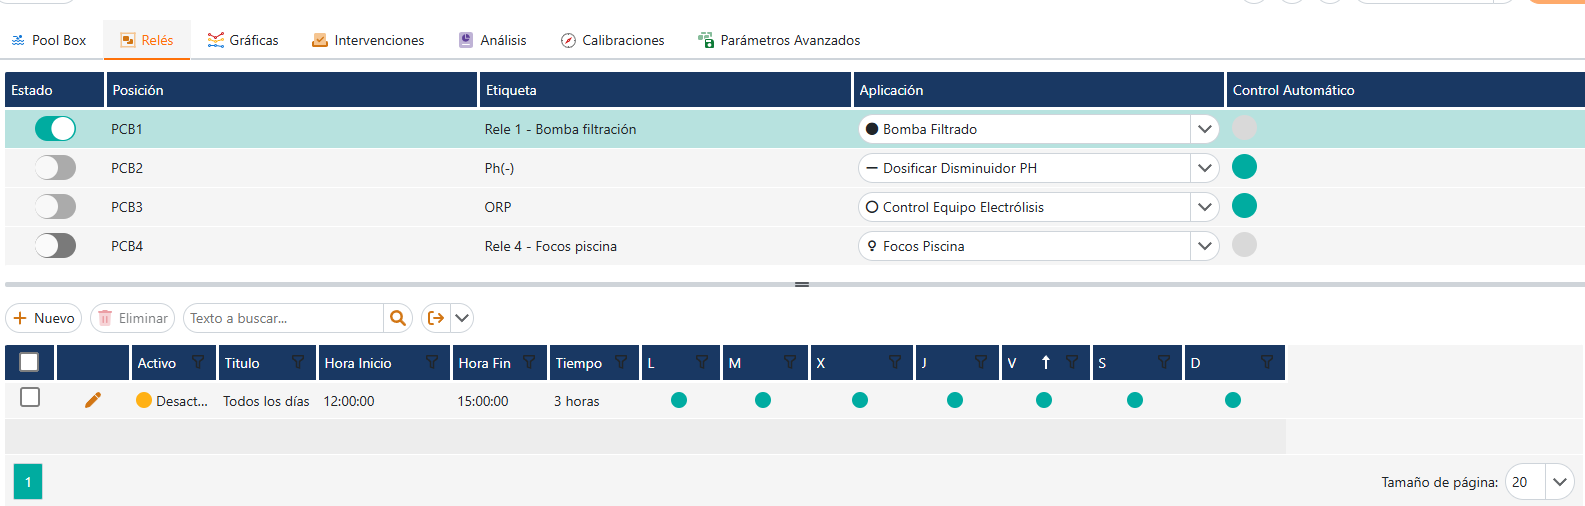Click the search magnifier icon
Image resolution: width=1585 pixels, height=506 pixels.
[x=398, y=318]
